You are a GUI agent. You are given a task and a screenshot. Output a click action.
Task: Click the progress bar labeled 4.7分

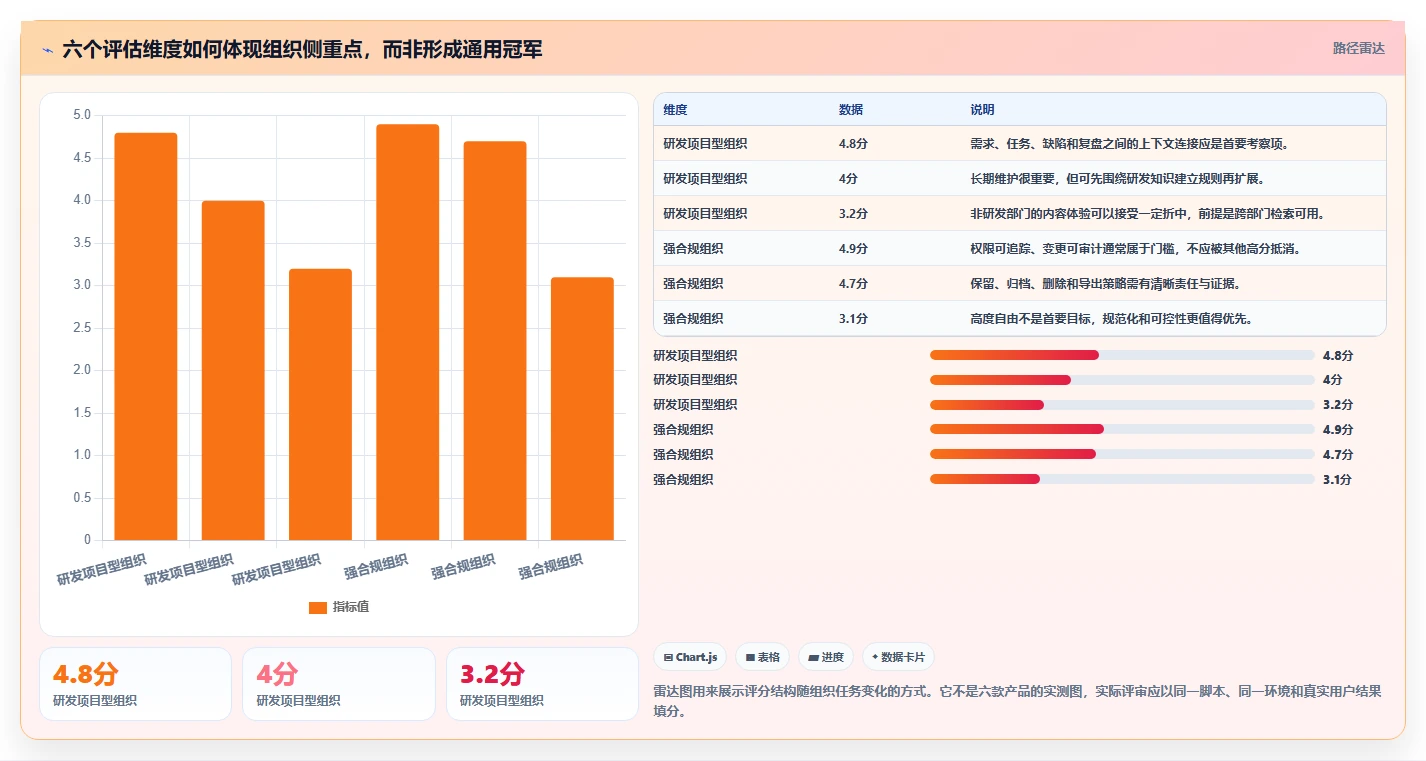click(1122, 454)
